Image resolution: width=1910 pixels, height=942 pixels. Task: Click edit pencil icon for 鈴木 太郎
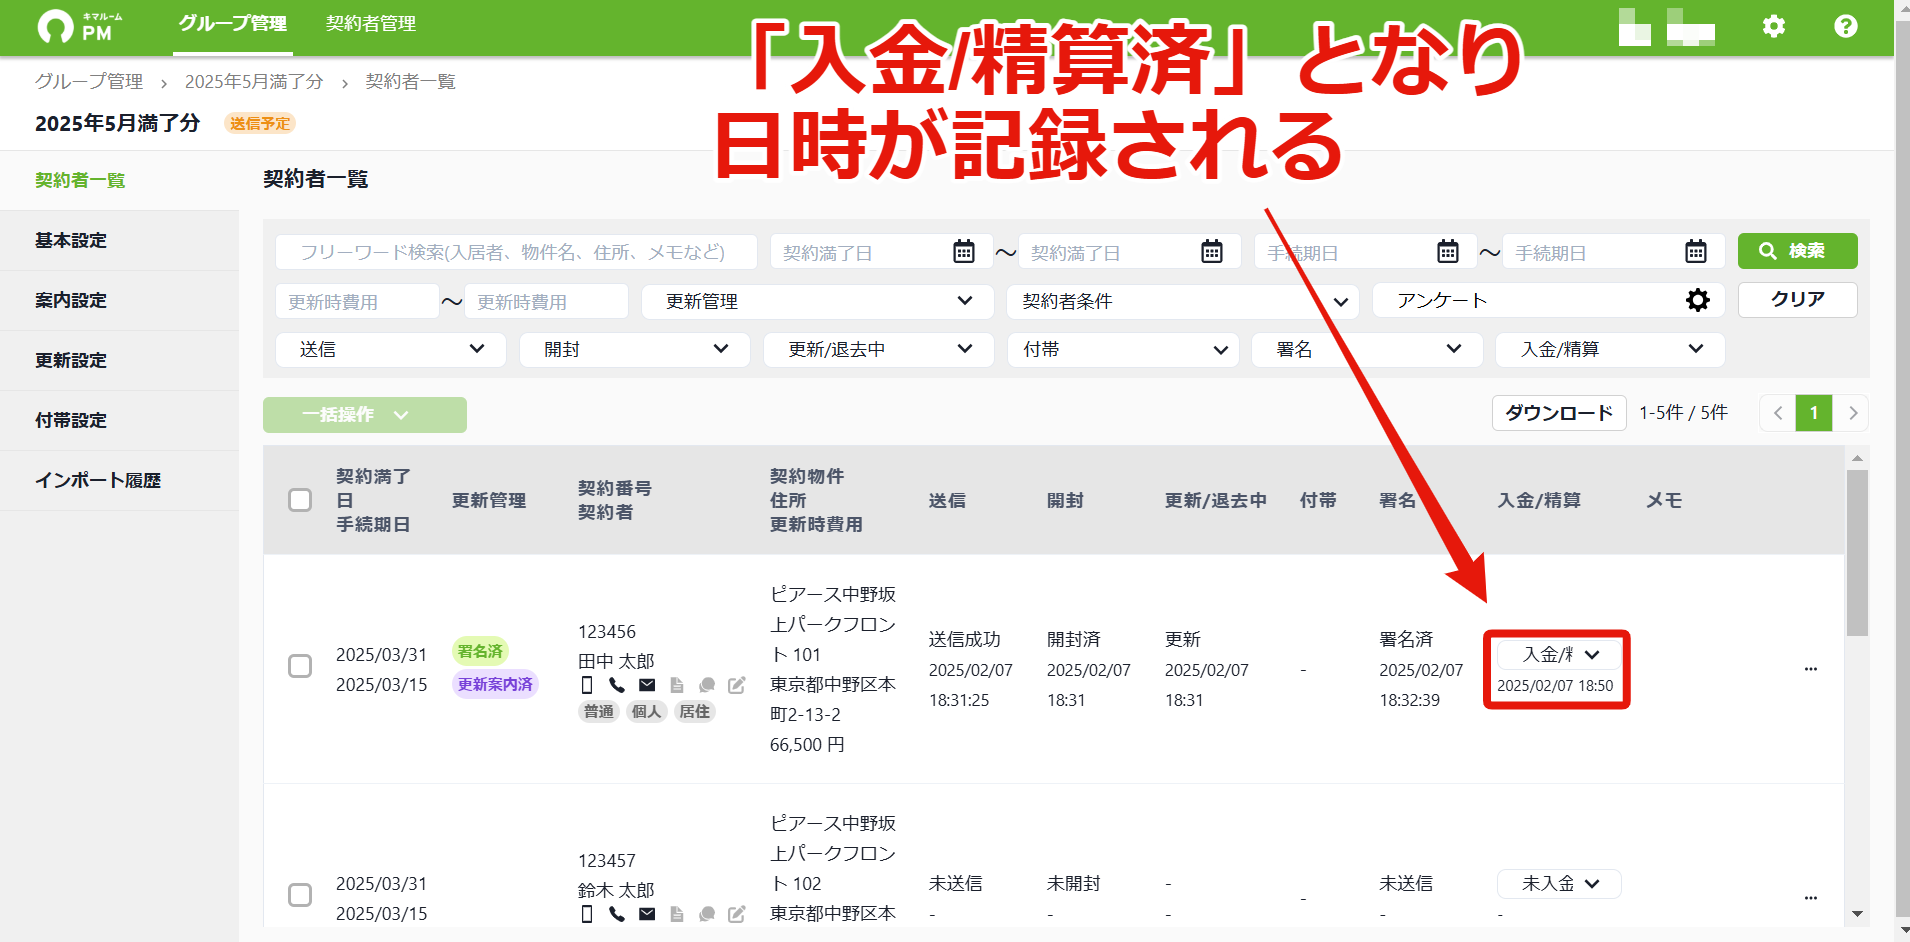click(x=737, y=914)
